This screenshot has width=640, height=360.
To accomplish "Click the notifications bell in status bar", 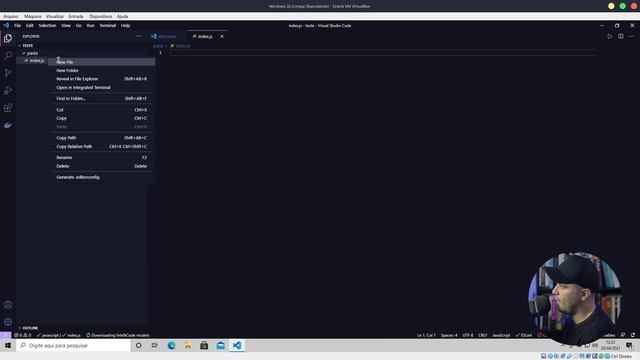I will 633,335.
